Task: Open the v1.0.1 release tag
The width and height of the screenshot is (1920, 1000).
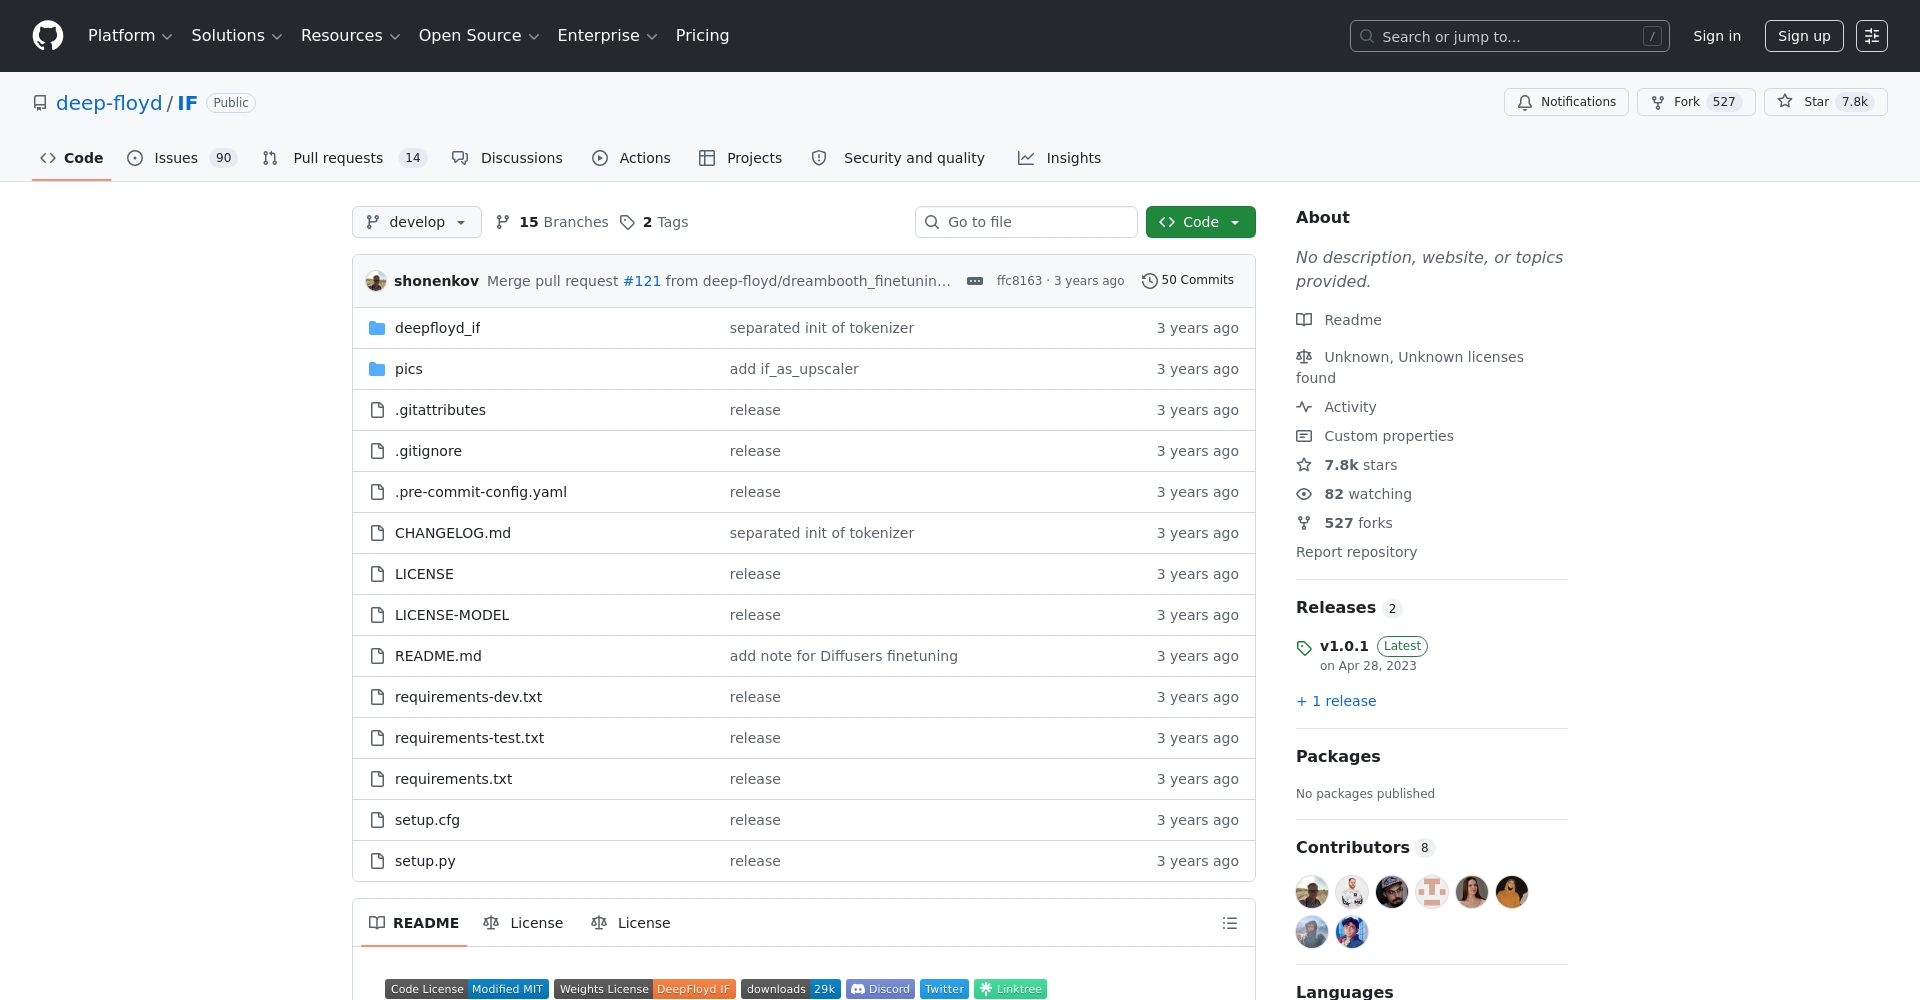Action: (x=1343, y=646)
